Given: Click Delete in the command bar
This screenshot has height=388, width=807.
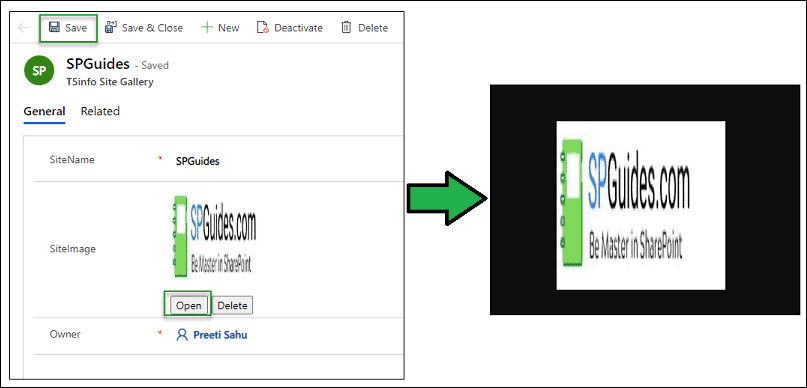Looking at the screenshot, I should point(364,28).
